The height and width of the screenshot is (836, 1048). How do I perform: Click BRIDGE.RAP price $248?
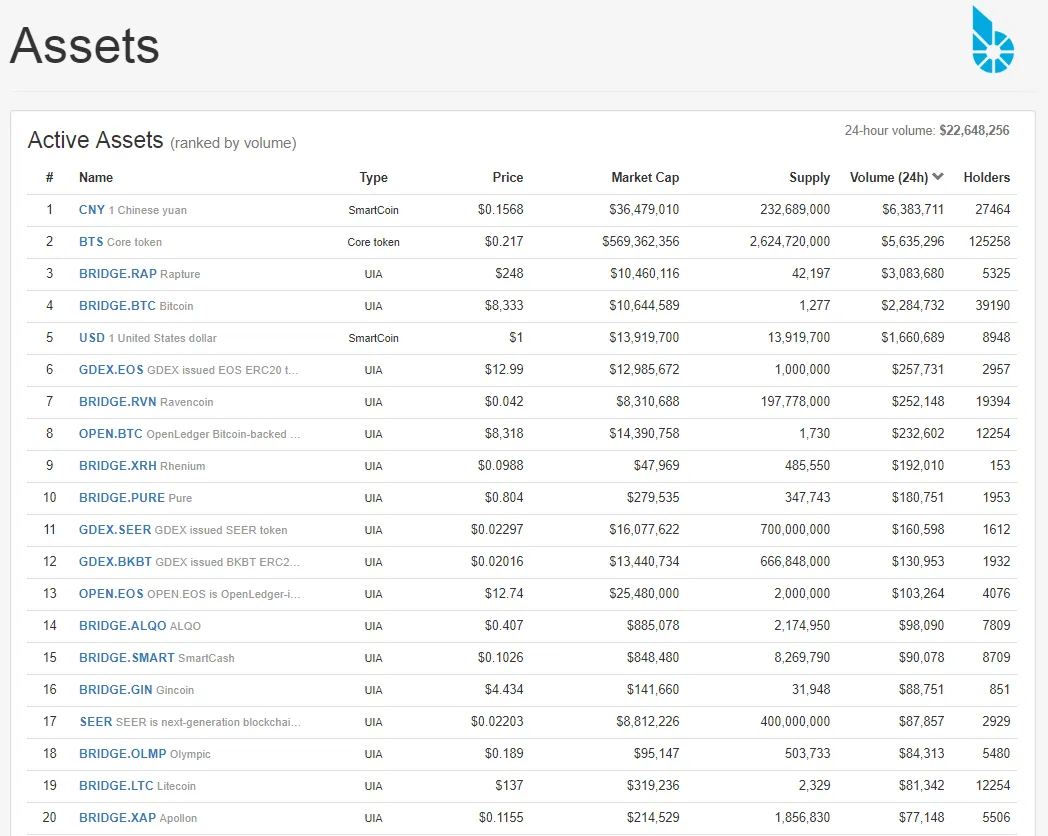(509, 274)
